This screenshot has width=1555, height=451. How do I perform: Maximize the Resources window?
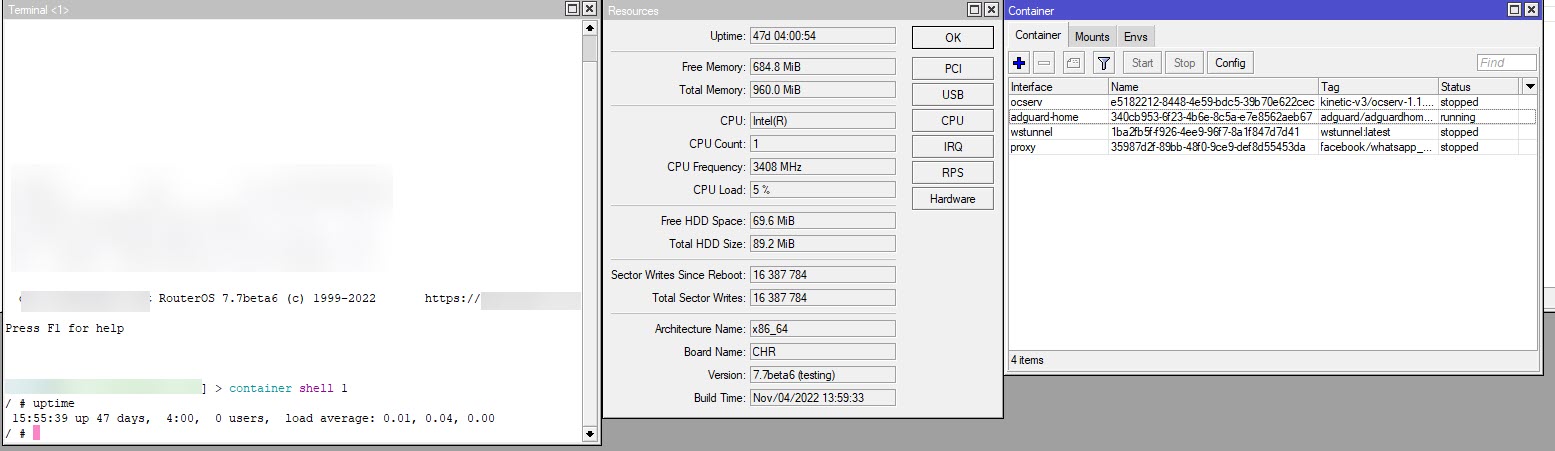(974, 9)
